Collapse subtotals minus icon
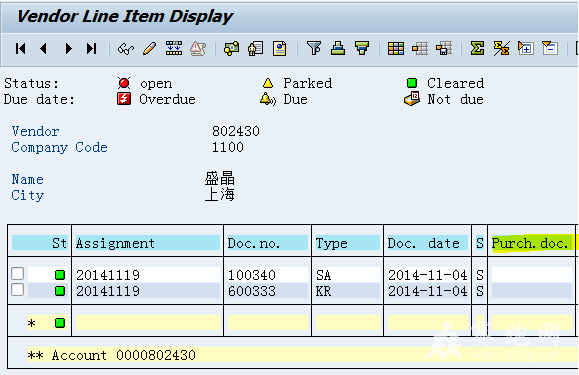 coord(549,48)
